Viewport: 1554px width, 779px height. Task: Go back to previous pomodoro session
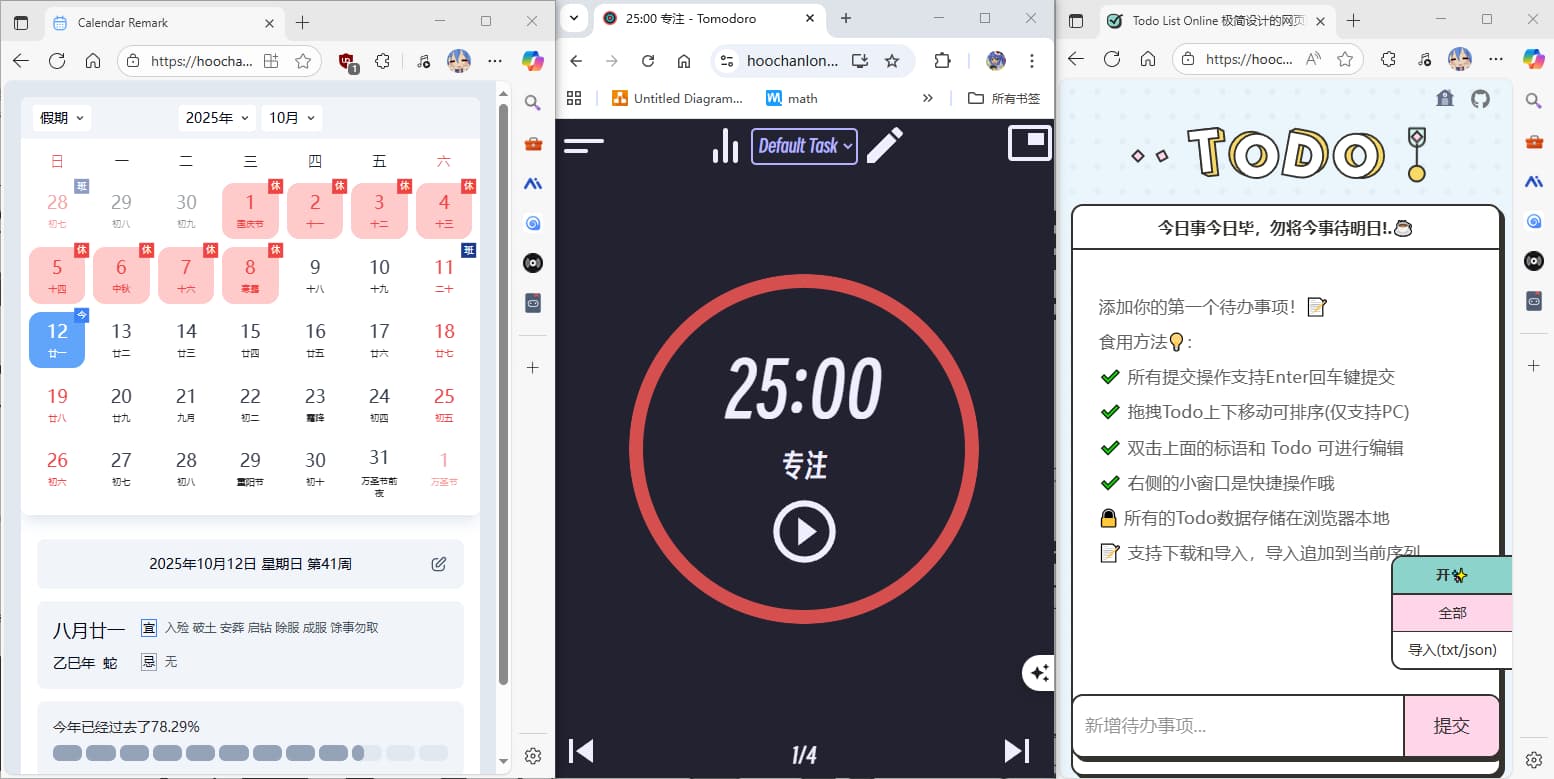tap(581, 751)
